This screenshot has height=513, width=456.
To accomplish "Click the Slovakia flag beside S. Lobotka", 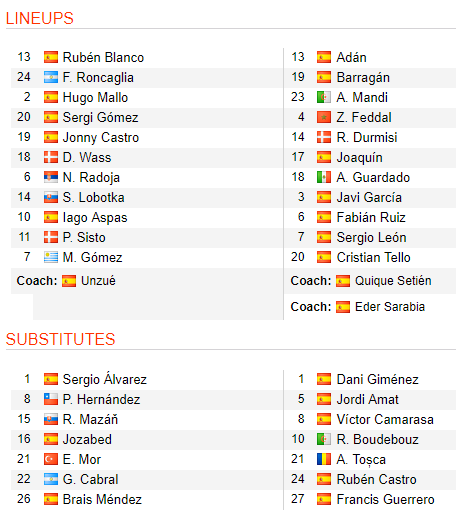I will pyautogui.click(x=51, y=197).
